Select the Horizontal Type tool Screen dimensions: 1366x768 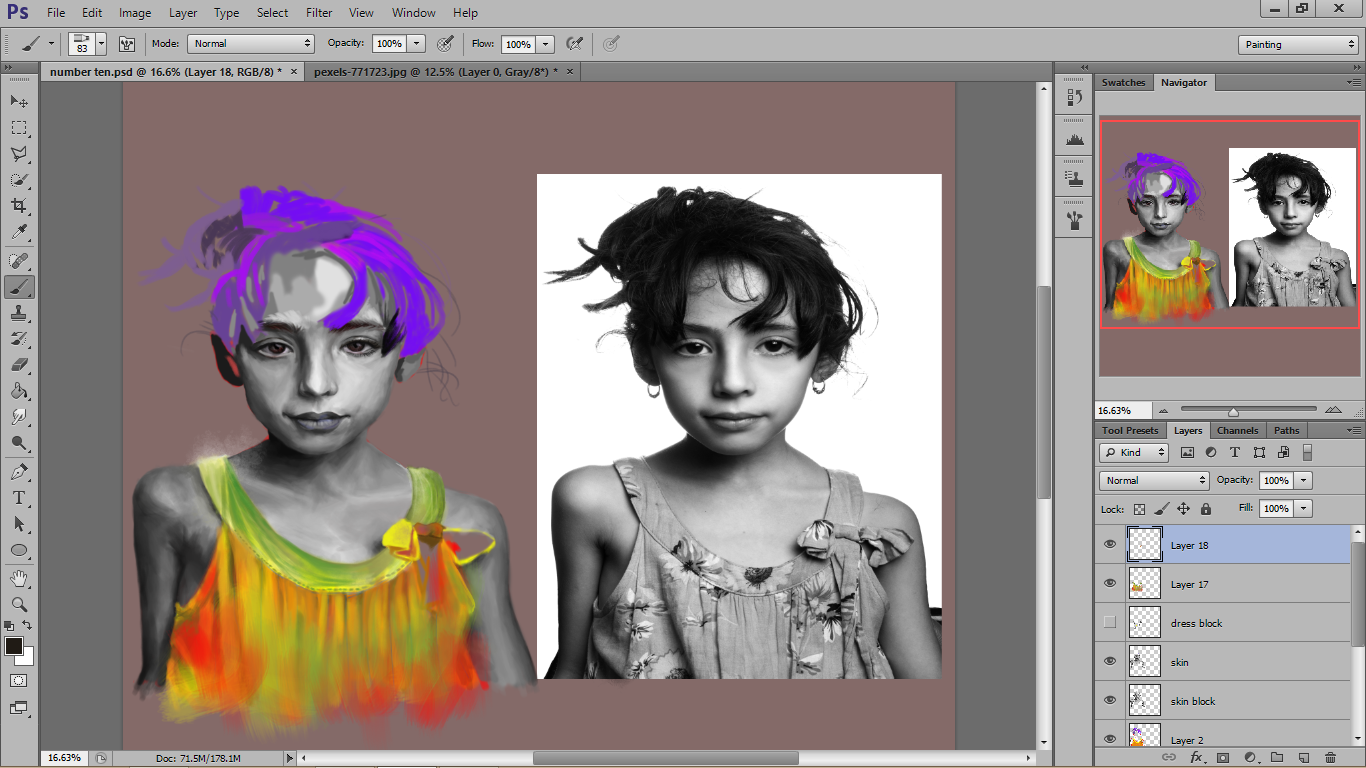(x=19, y=498)
